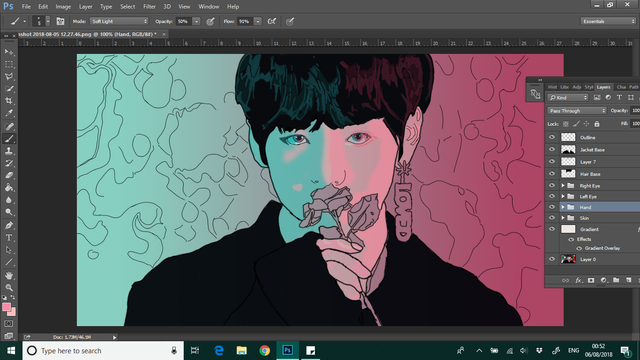Select the Hand tool

click(x=9, y=276)
